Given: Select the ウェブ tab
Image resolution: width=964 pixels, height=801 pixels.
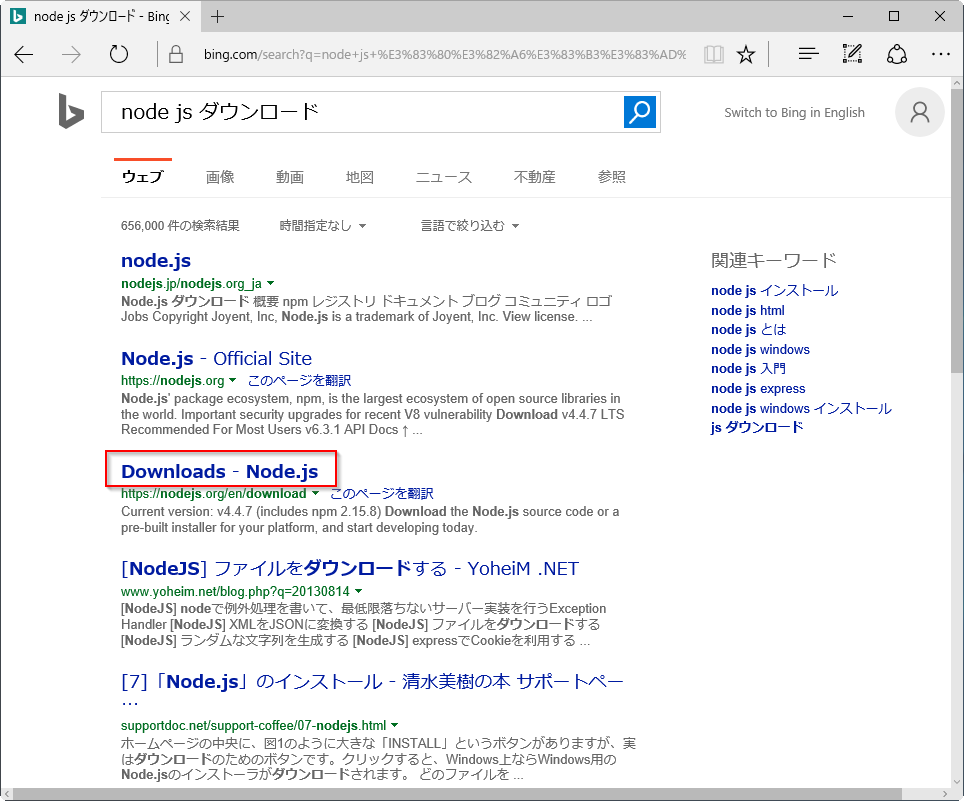Looking at the screenshot, I should click(x=143, y=177).
